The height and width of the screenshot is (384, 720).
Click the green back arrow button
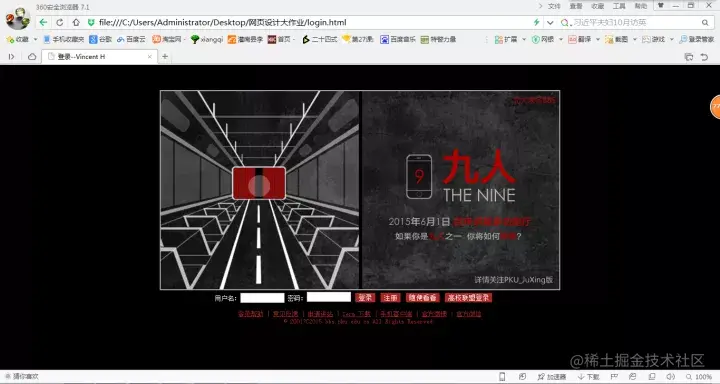tap(43, 22)
